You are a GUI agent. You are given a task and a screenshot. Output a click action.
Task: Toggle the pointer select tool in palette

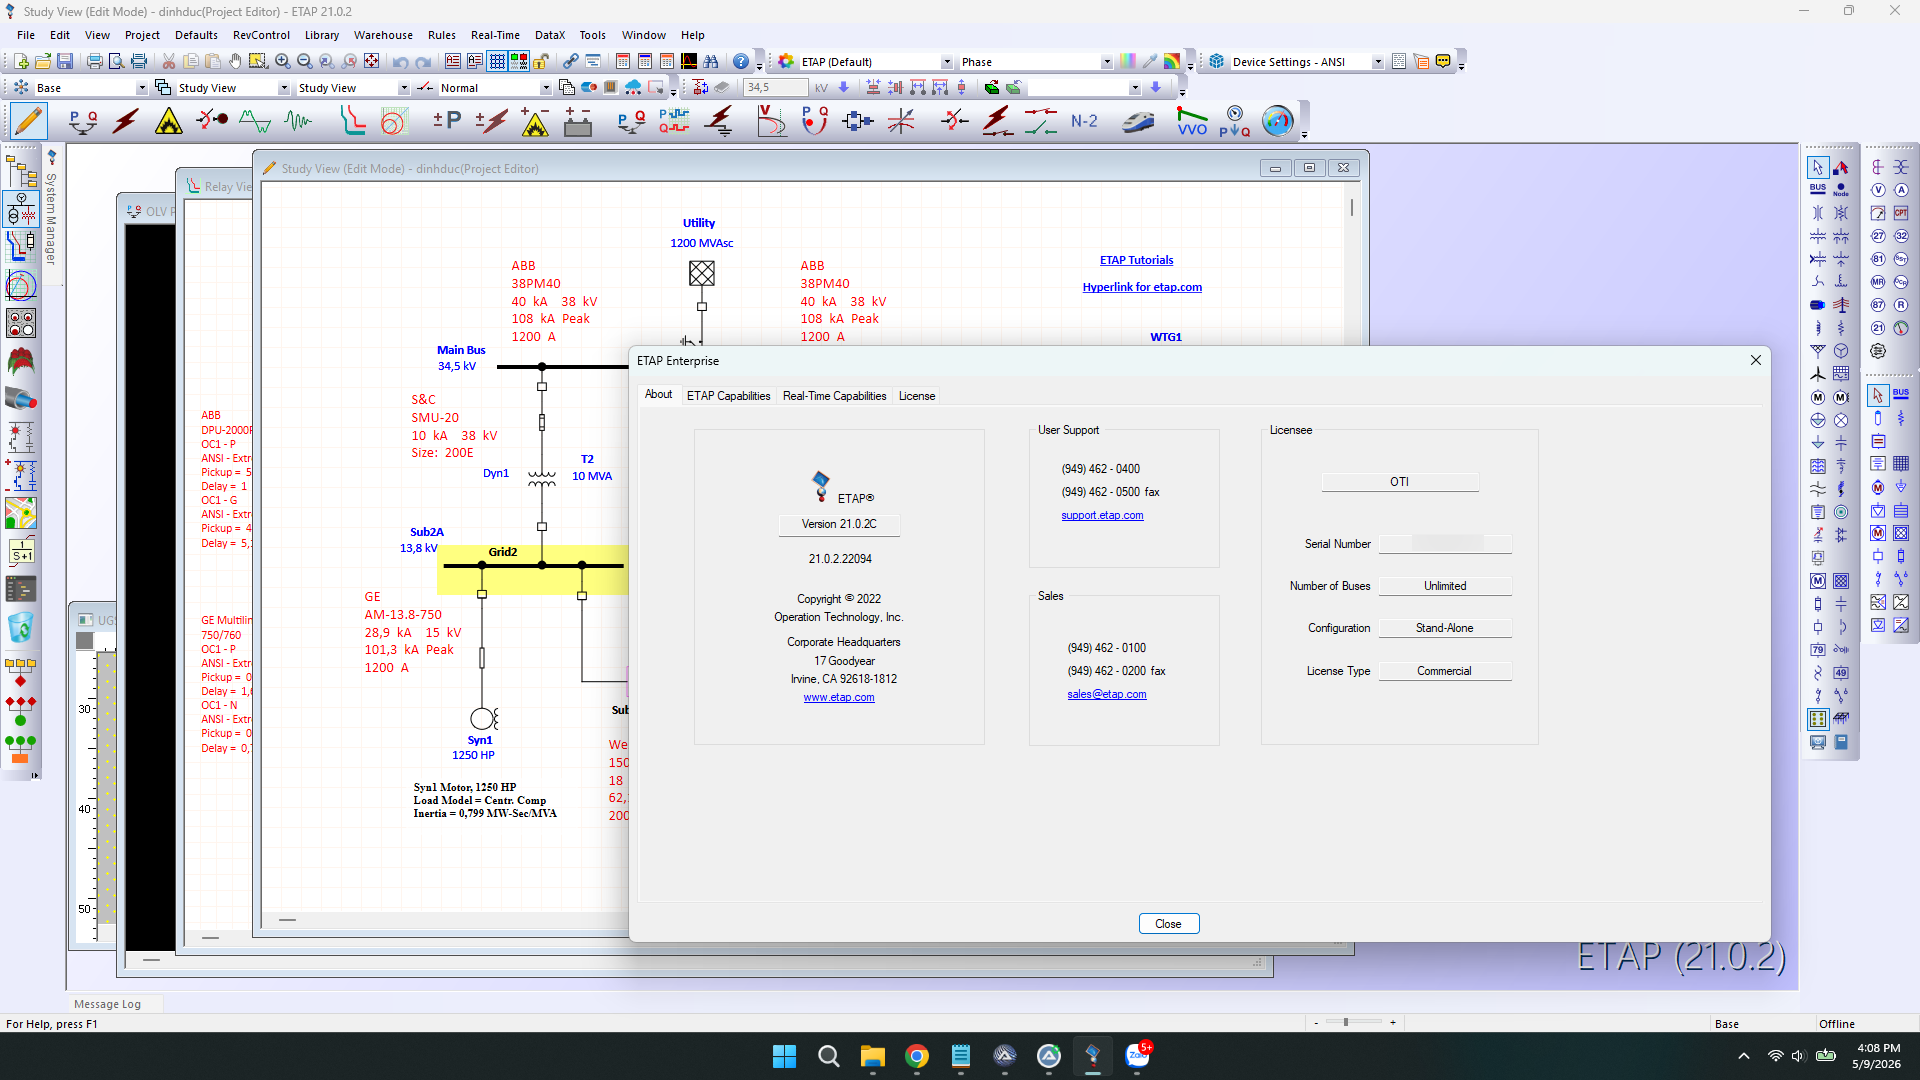click(x=1818, y=167)
